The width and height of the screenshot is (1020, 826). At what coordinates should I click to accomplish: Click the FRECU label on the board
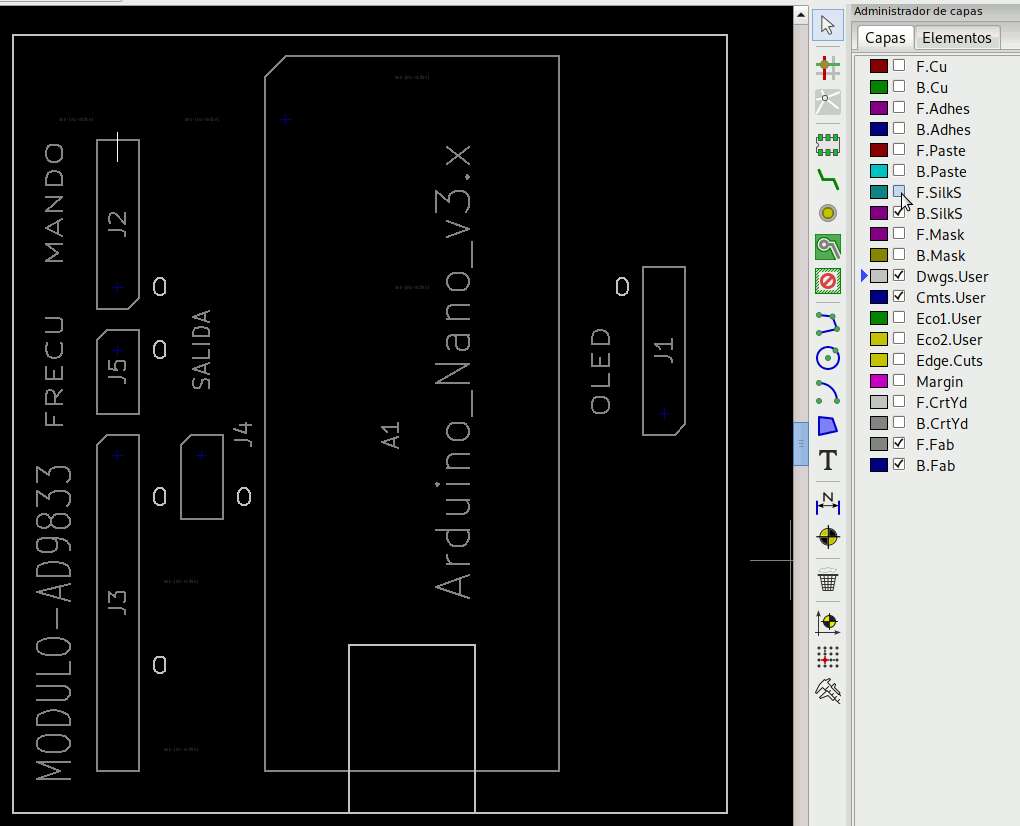tap(55, 371)
